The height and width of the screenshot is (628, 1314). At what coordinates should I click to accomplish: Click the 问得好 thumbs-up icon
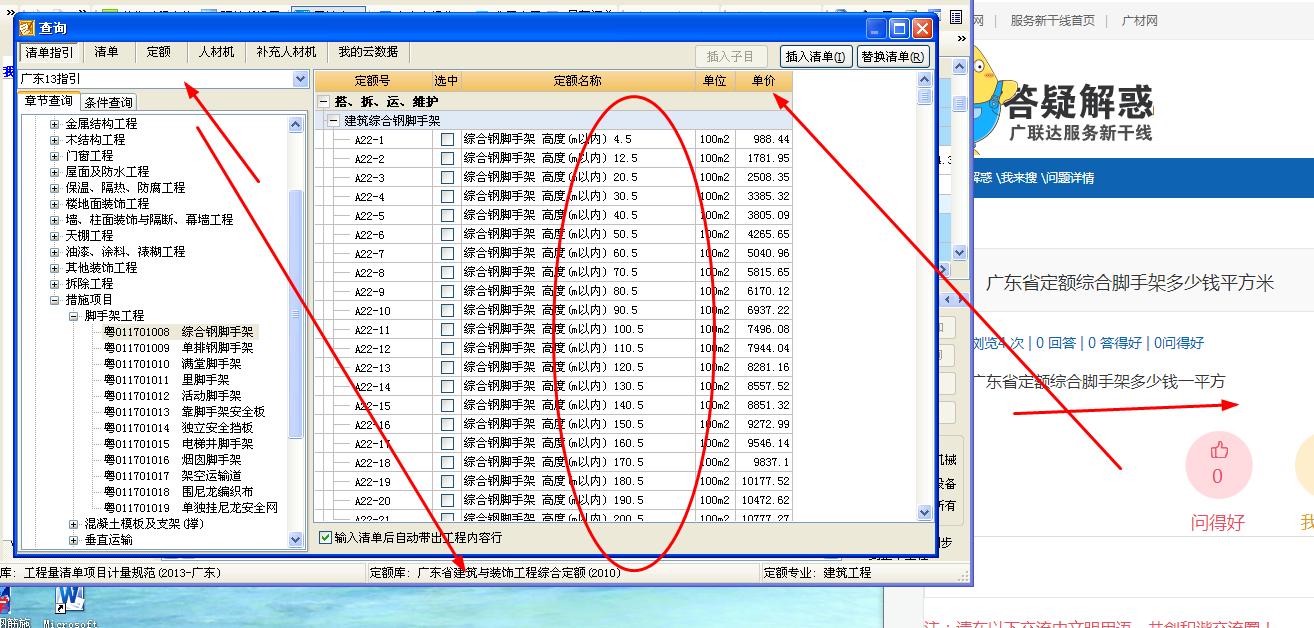pos(1219,450)
